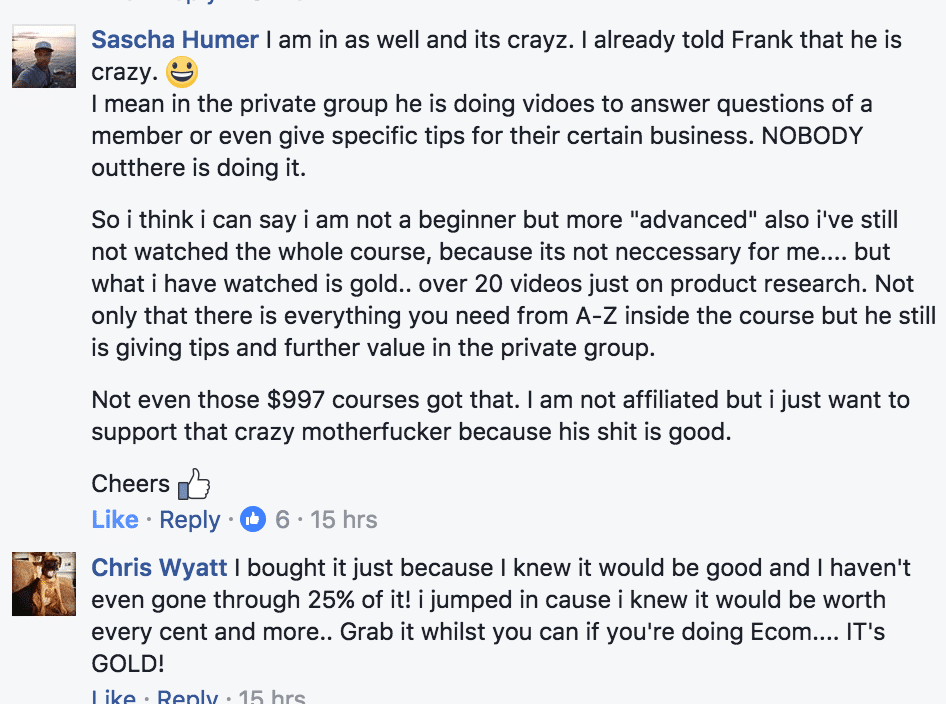Open Chris Wyatt's profile picture
946x704 pixels.
click(x=44, y=583)
